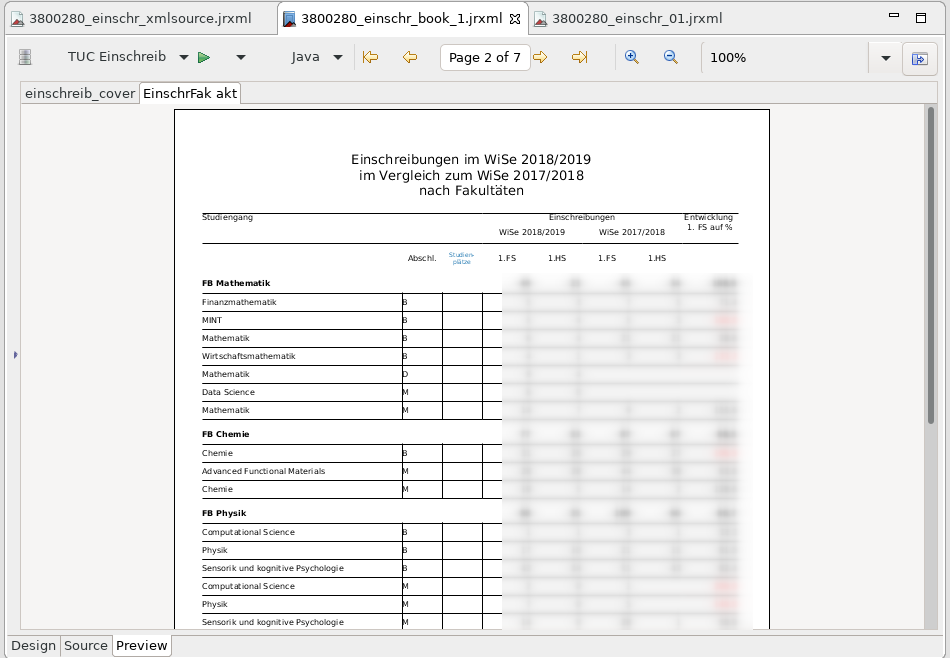Click the 'Entwicklung 1. FS auf %' header

coord(709,222)
